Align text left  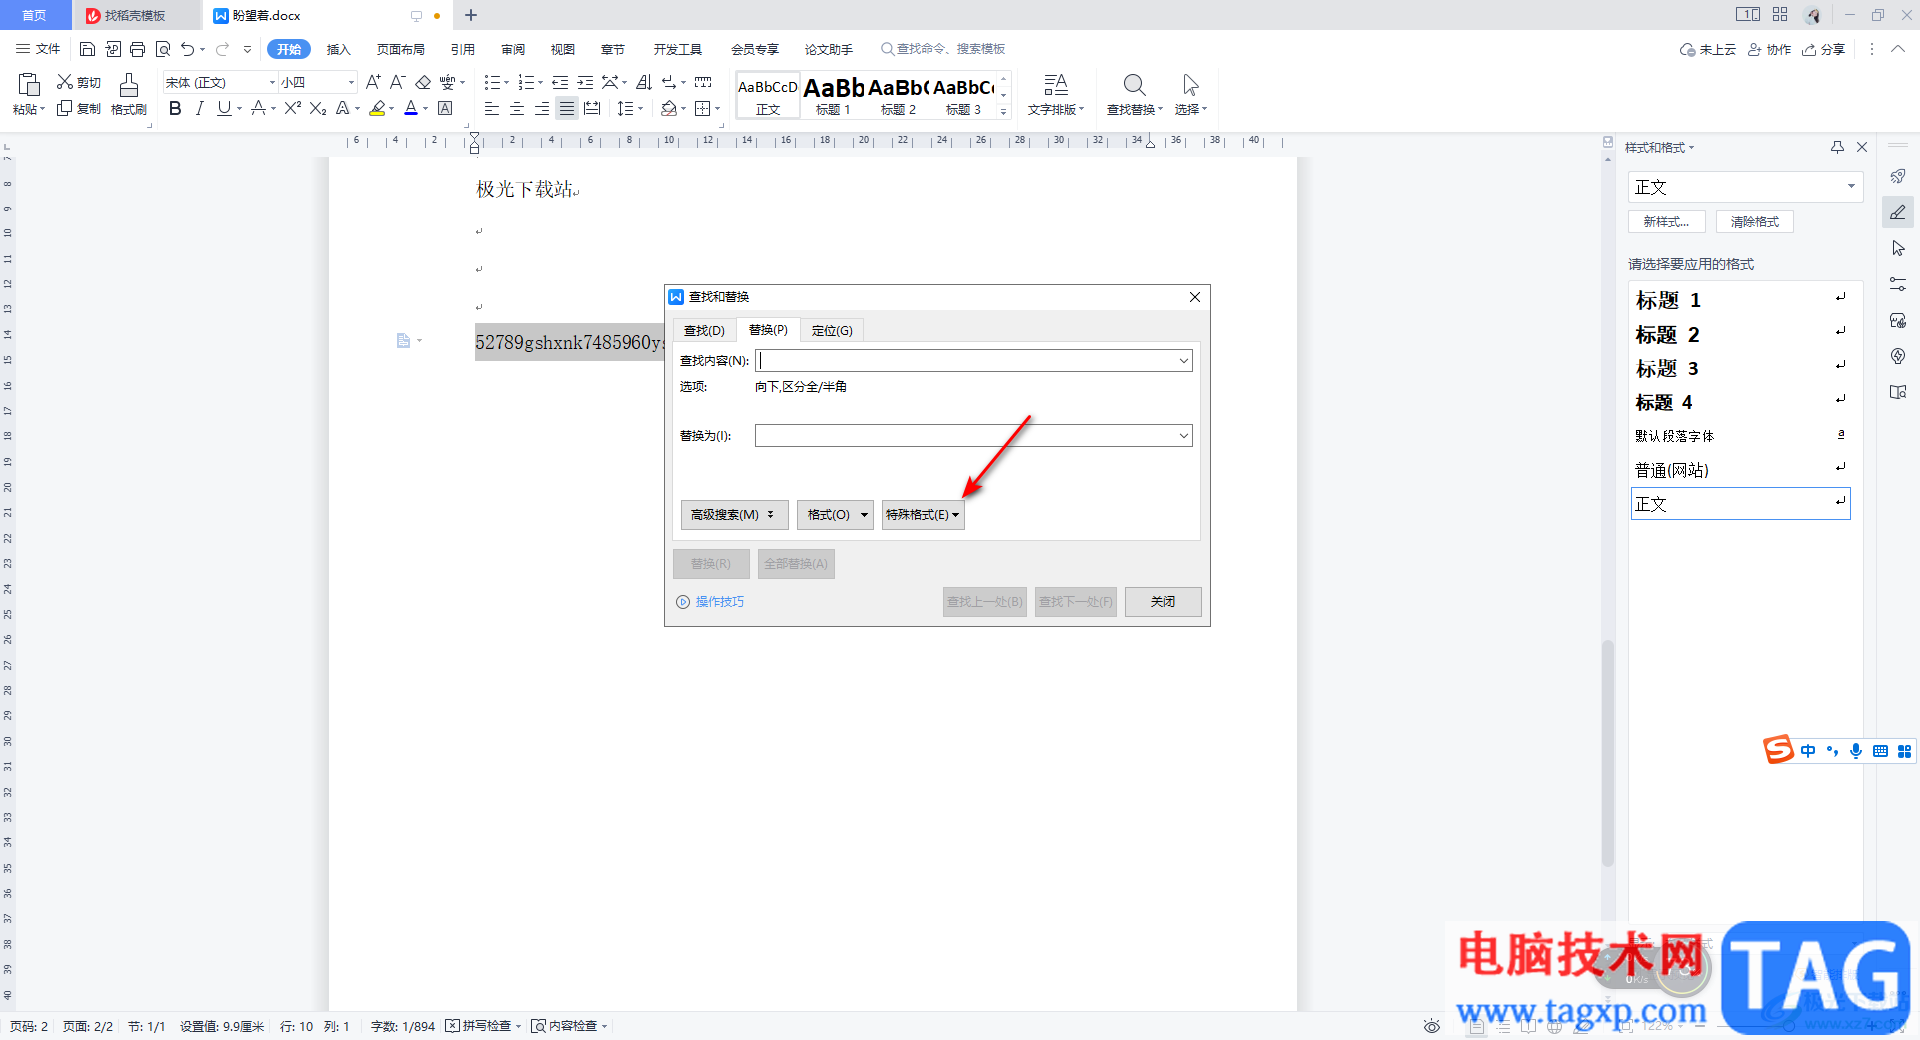pyautogui.click(x=491, y=108)
